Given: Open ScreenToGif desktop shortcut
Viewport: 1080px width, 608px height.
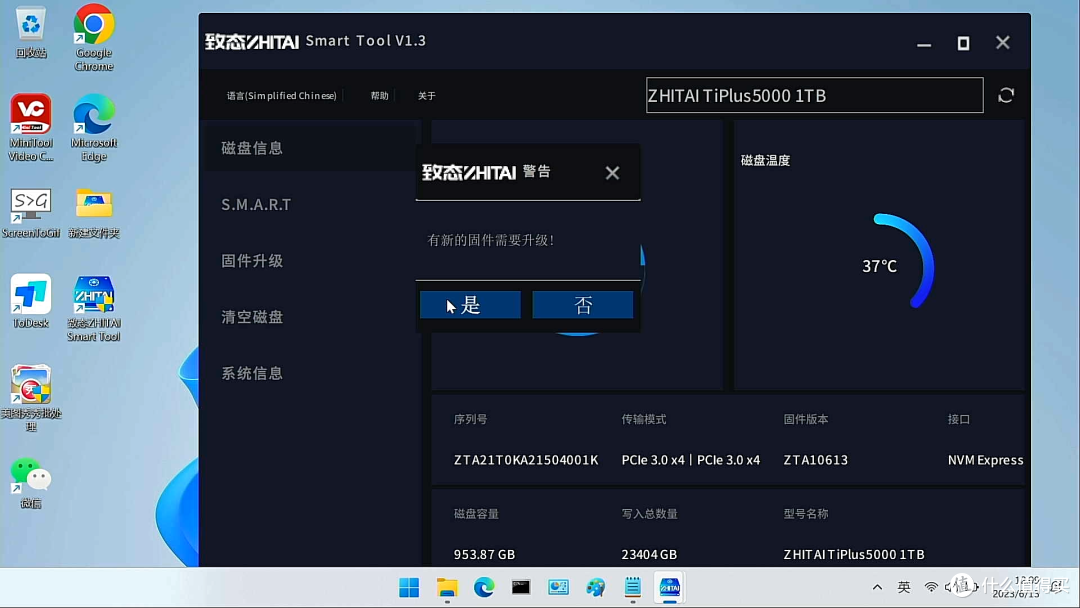Looking at the screenshot, I should click(30, 213).
